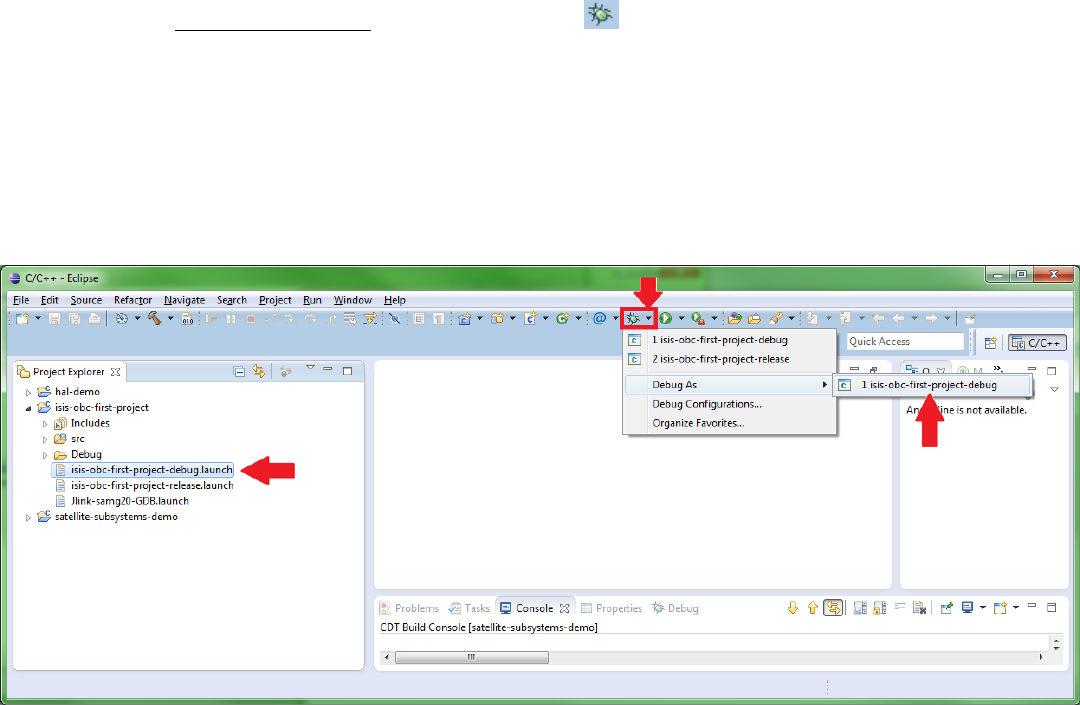1080x705 pixels.
Task: Click the New C++ class icon
Action: click(563, 318)
